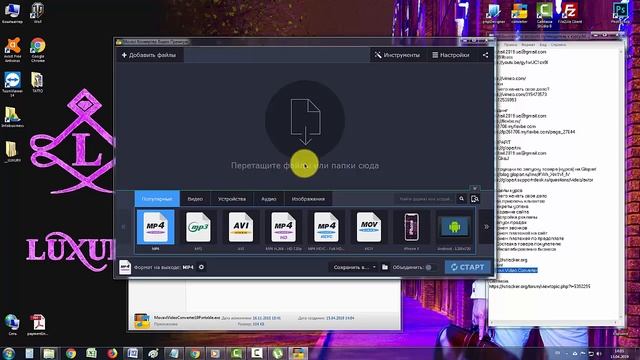Click the device detection icon right of search
The height and width of the screenshot is (360, 640).
(475, 199)
